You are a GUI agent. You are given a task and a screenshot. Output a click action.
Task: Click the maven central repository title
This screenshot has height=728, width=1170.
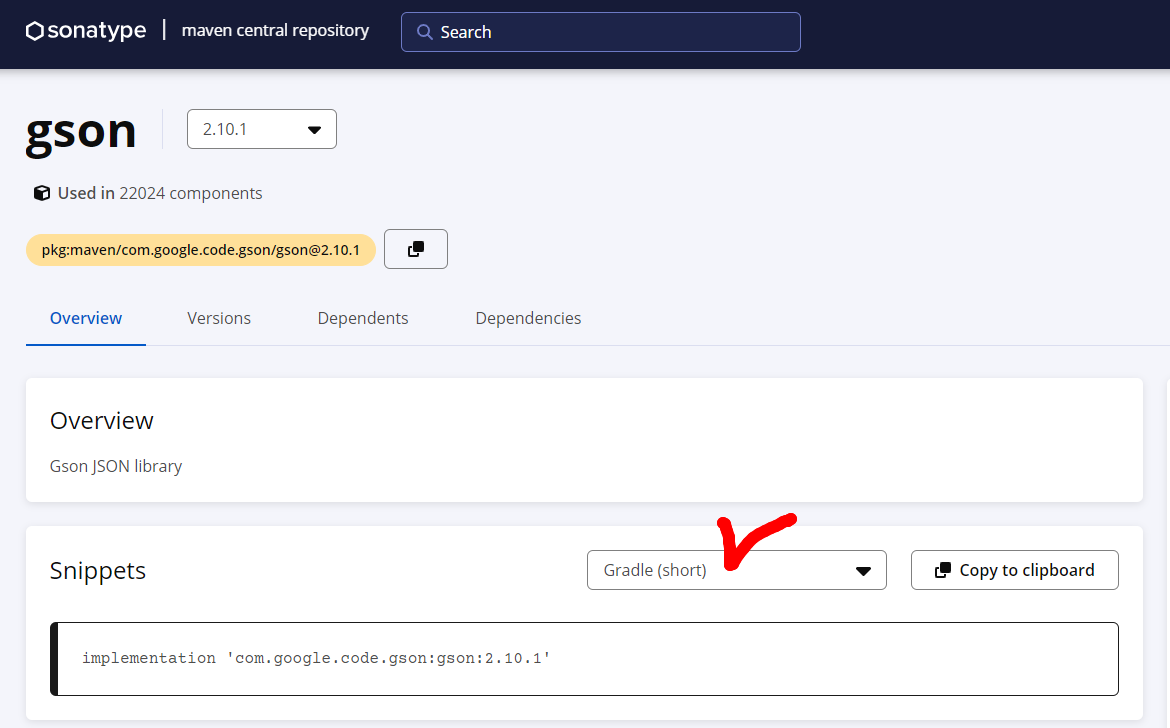(x=275, y=31)
